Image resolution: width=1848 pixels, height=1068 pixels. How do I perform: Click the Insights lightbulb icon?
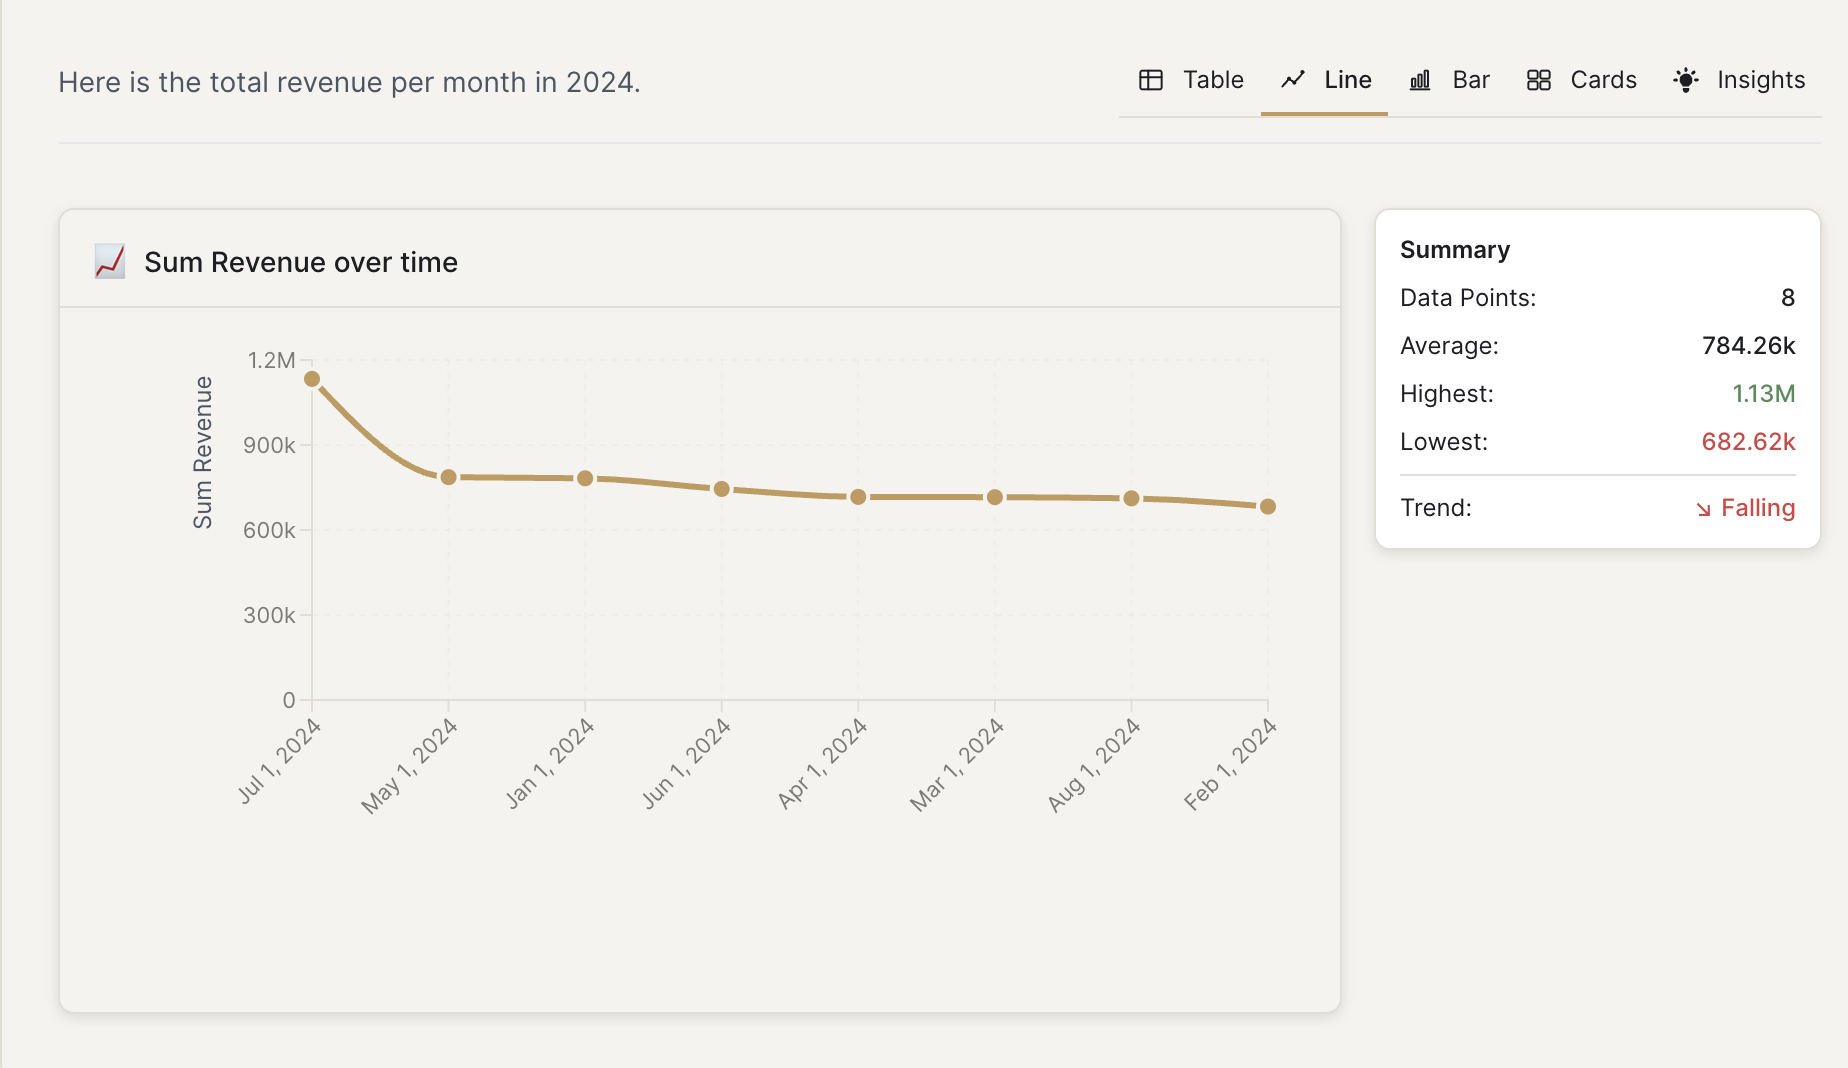[x=1686, y=80]
